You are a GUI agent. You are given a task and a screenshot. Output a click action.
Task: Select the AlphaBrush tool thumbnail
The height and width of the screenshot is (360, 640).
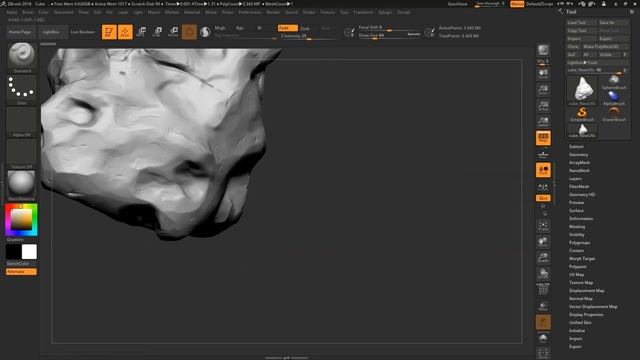pyautogui.click(x=614, y=98)
